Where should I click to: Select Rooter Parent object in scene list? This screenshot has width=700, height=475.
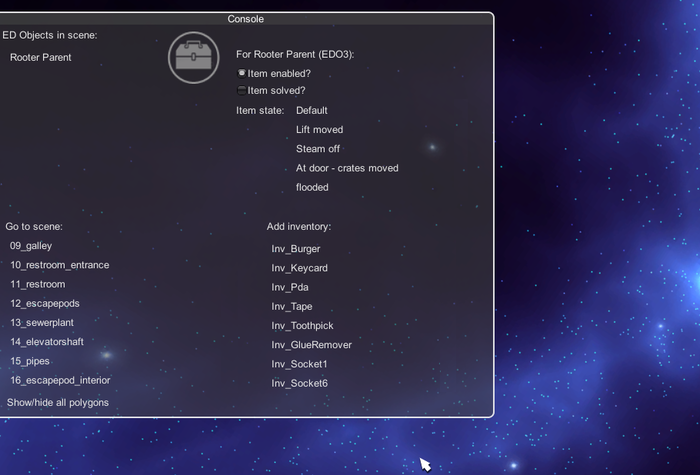click(41, 58)
